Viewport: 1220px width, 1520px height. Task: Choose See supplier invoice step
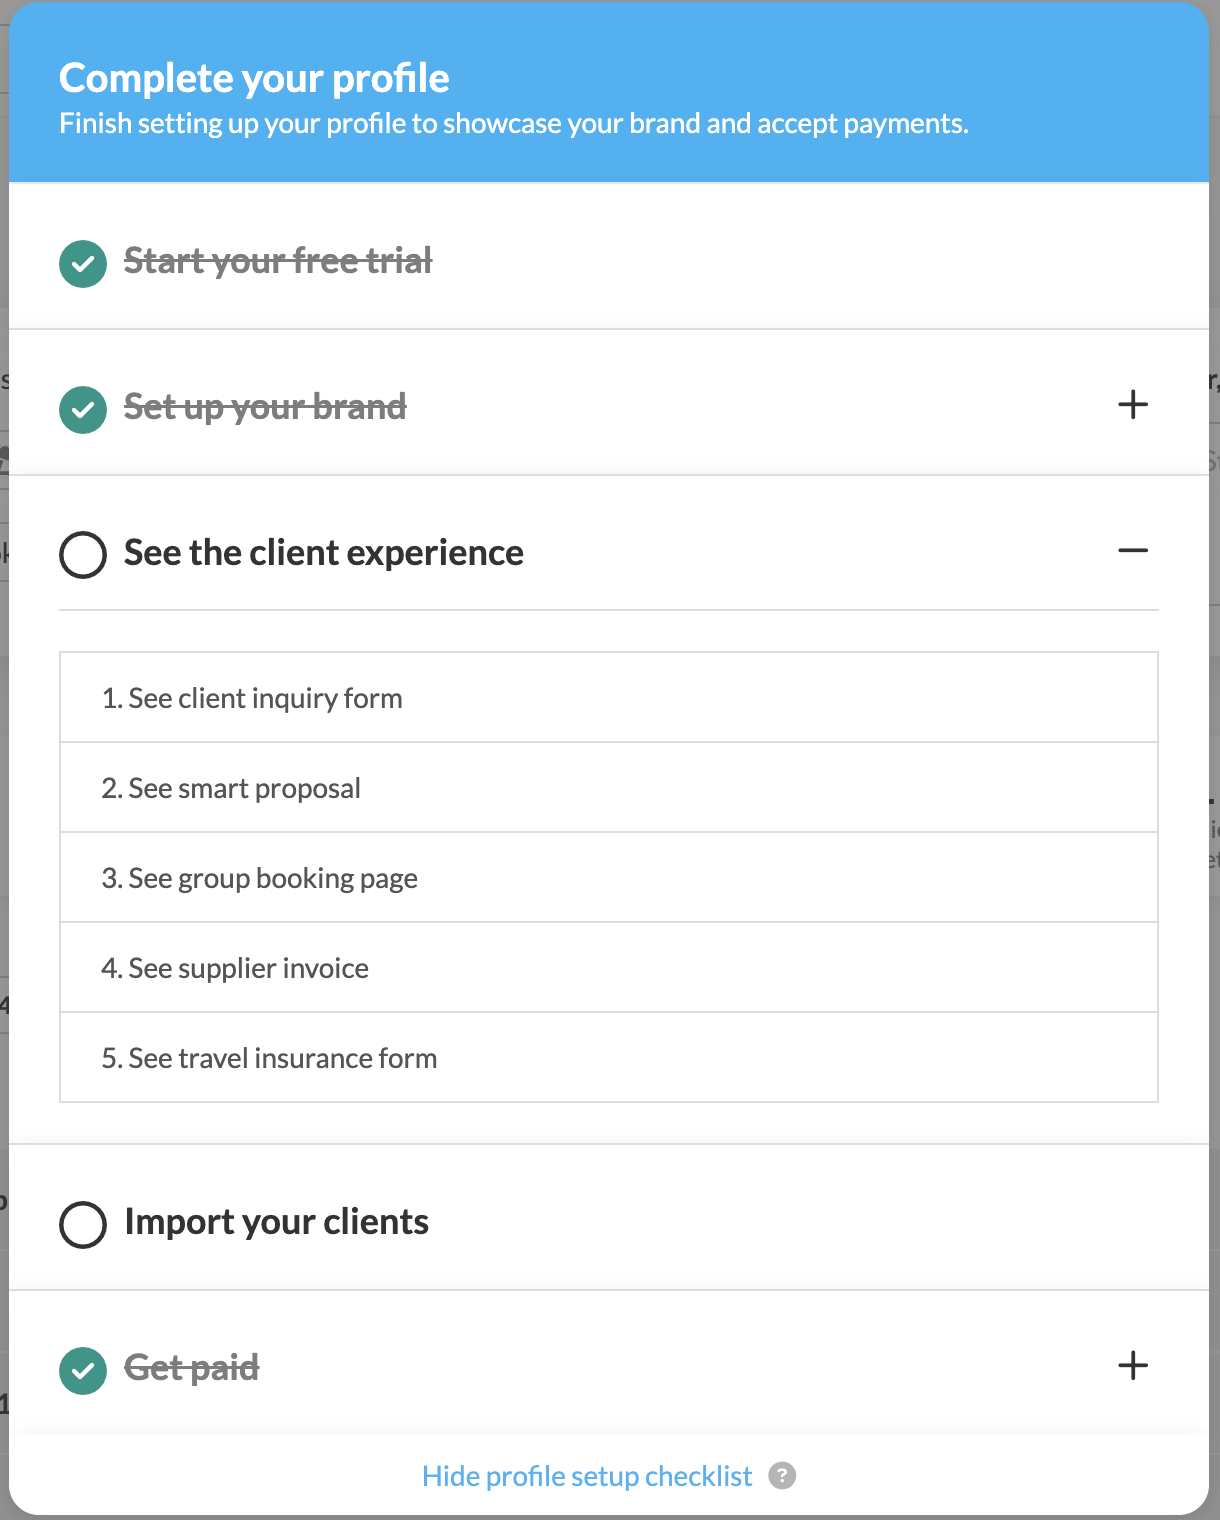pos(235,968)
